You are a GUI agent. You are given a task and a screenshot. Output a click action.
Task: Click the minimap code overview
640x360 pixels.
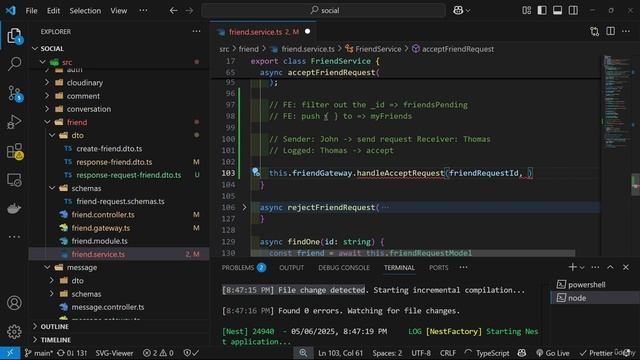click(x=617, y=102)
